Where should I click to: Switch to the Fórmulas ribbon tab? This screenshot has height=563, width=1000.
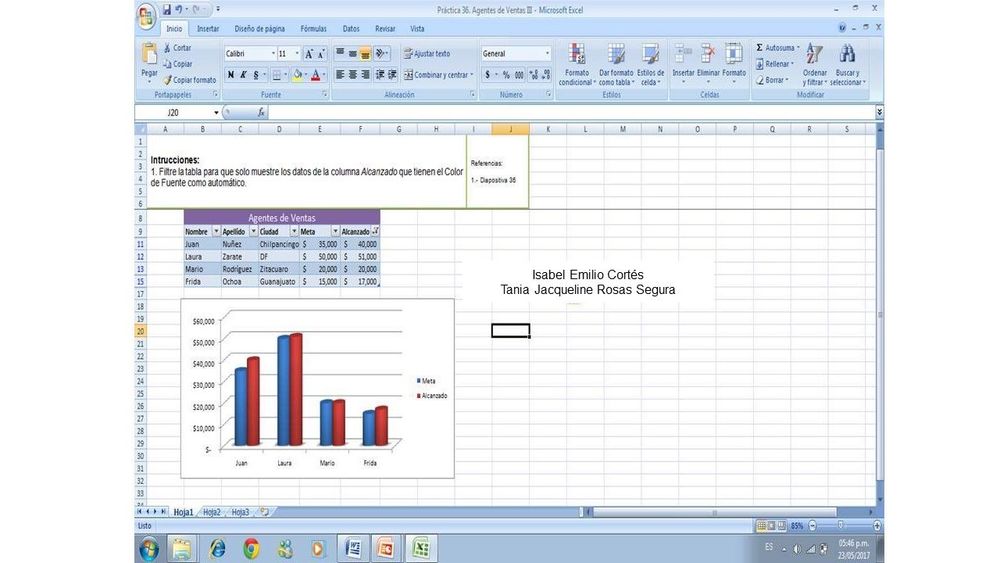pyautogui.click(x=313, y=29)
